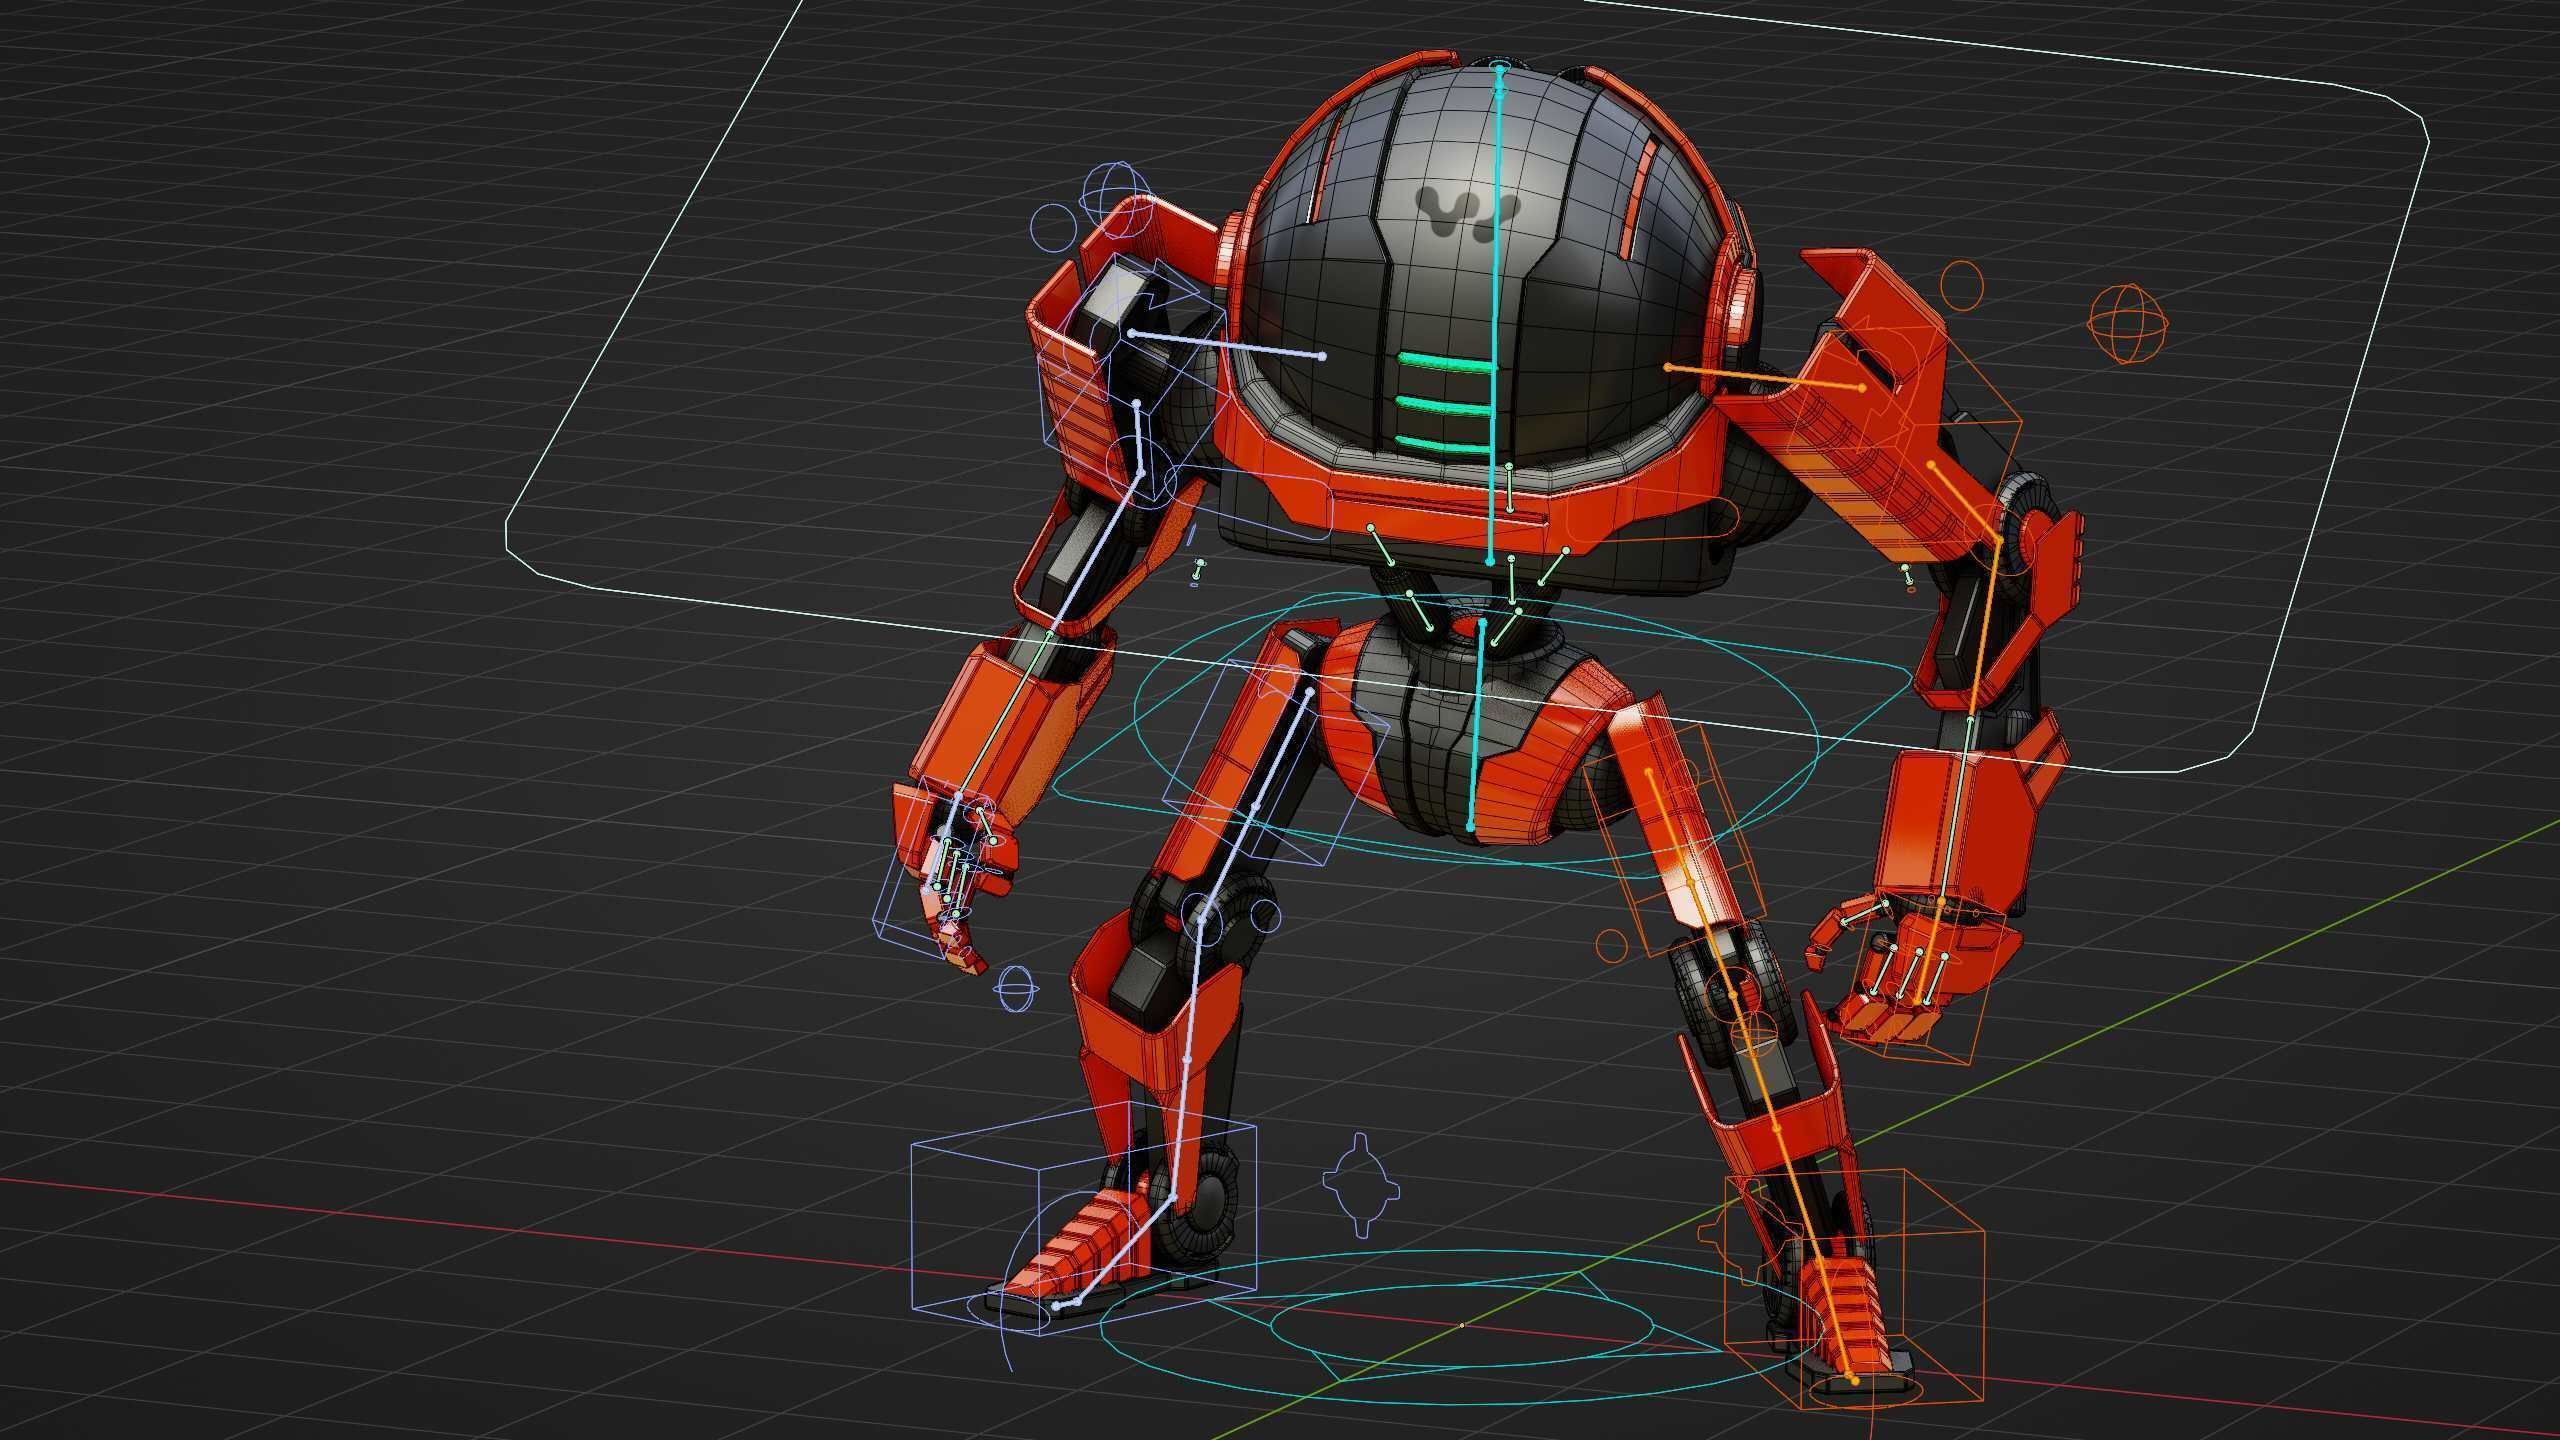Click the small blue circle beside the blue knee
Viewport: 2560px width, 1440px height.
[x=1266, y=916]
